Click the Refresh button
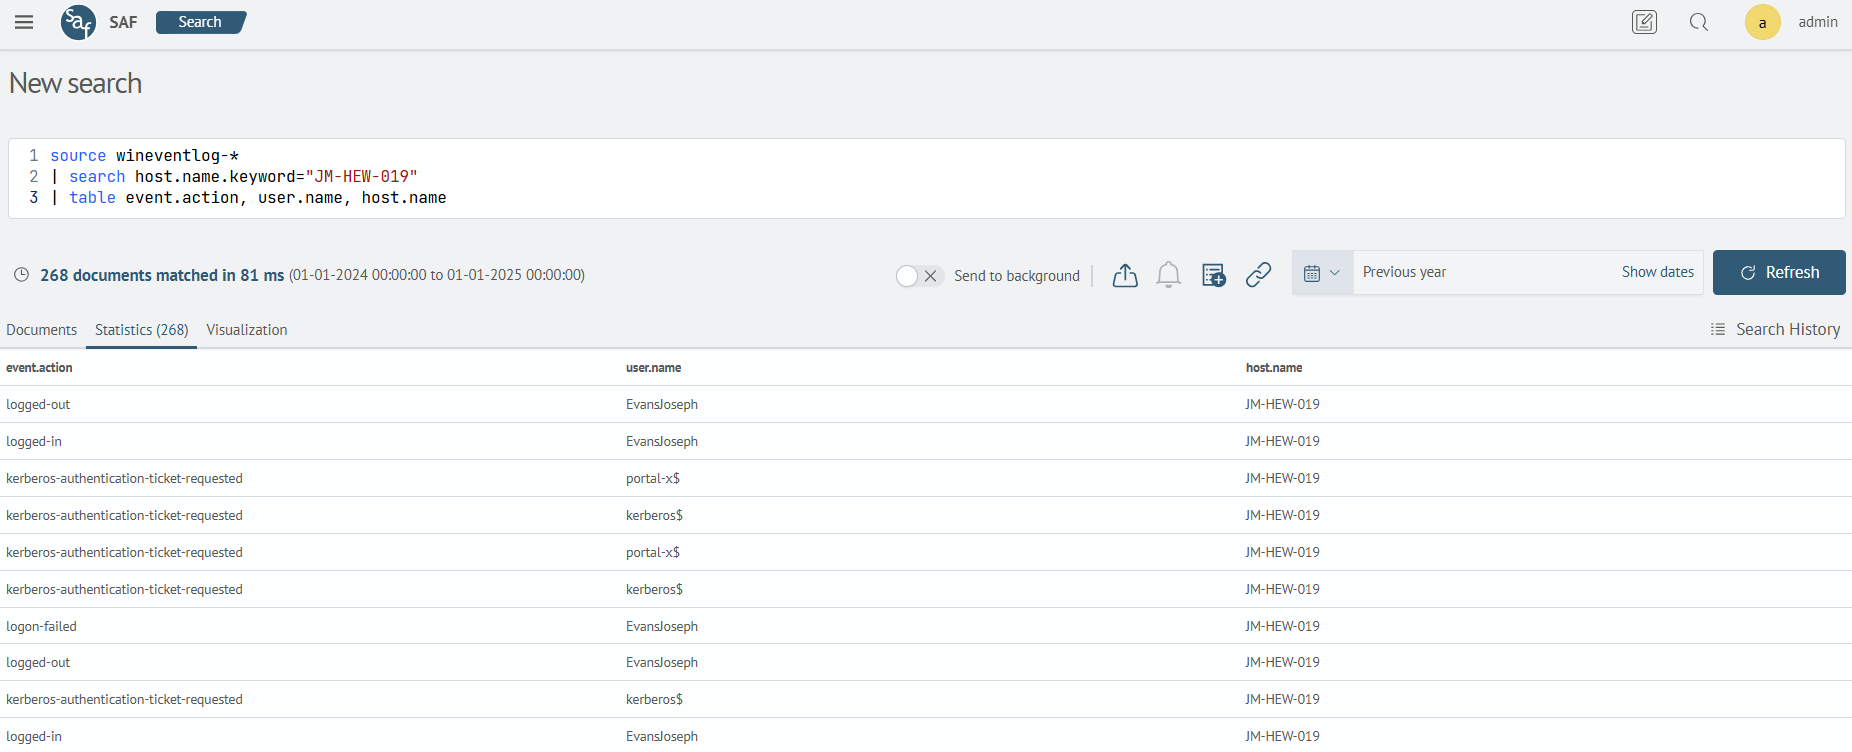This screenshot has height=752, width=1852. click(1779, 273)
